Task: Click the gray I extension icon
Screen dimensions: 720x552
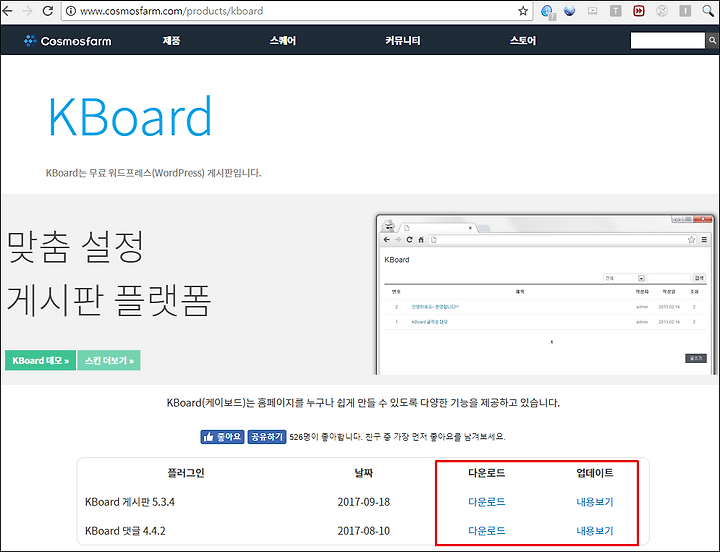Action: click(685, 11)
